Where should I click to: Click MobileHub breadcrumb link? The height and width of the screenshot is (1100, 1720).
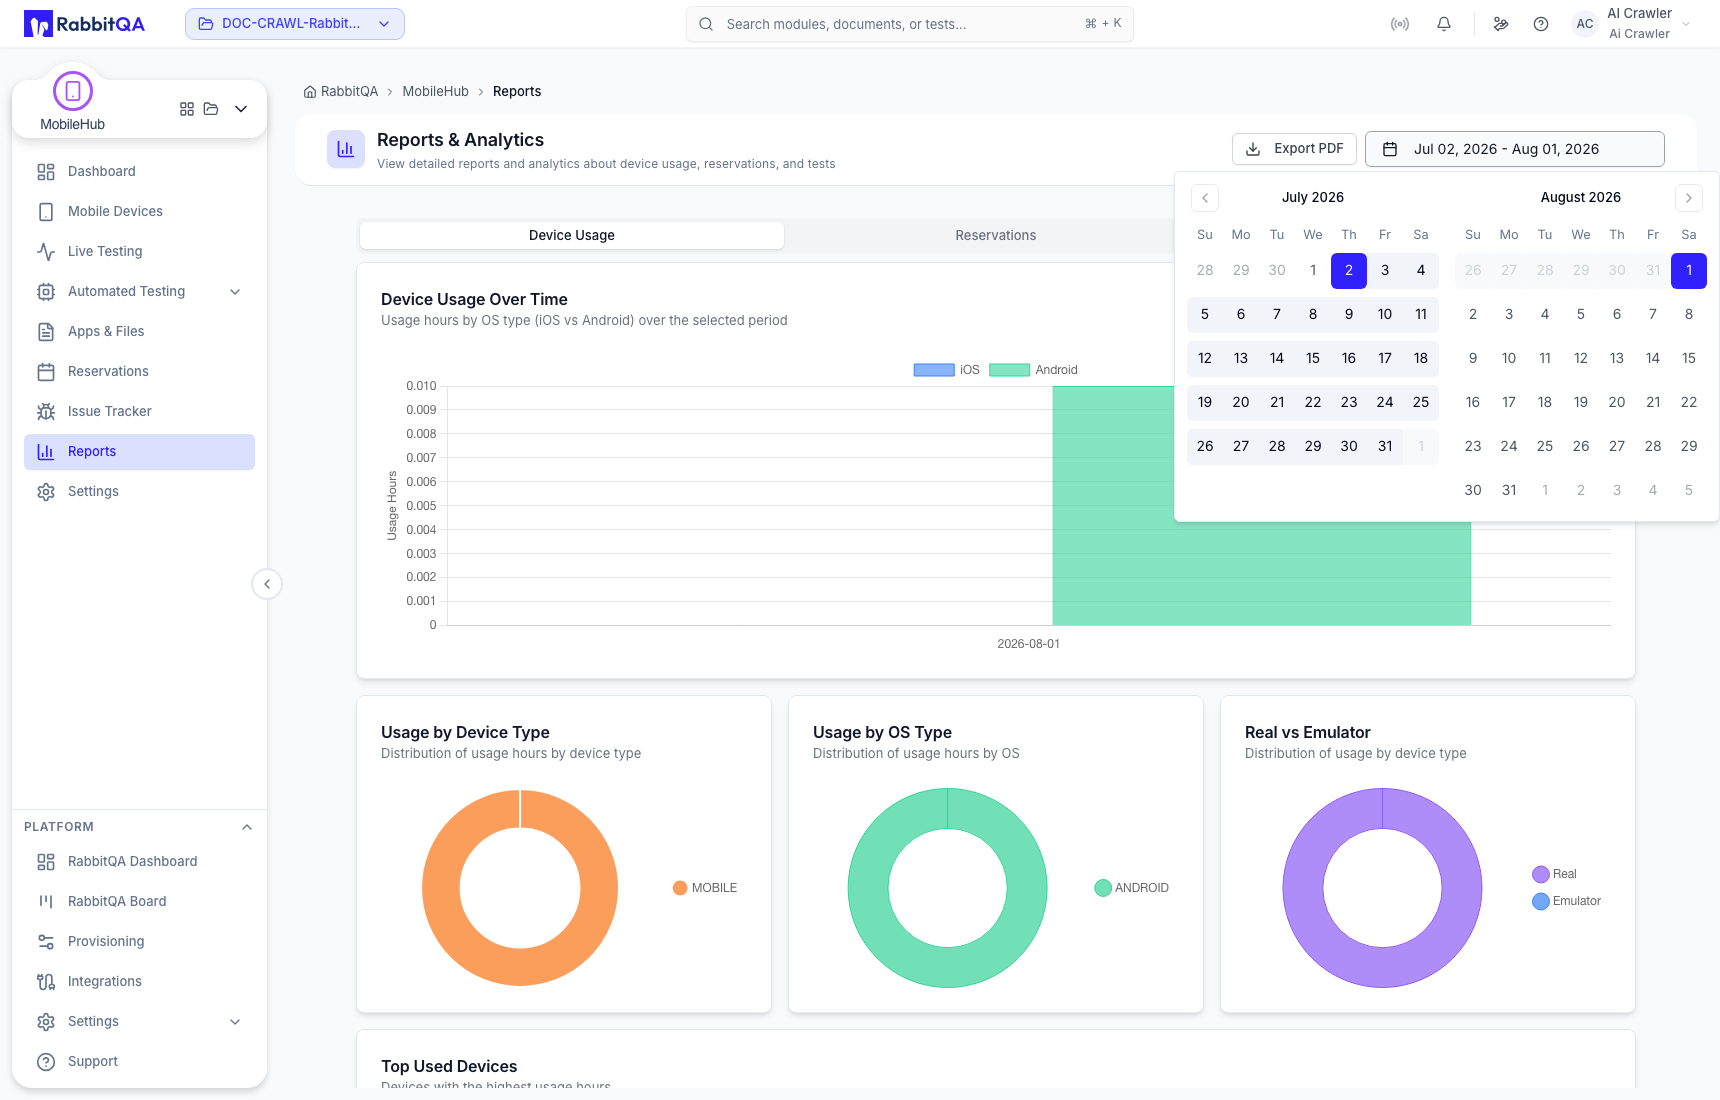click(435, 92)
